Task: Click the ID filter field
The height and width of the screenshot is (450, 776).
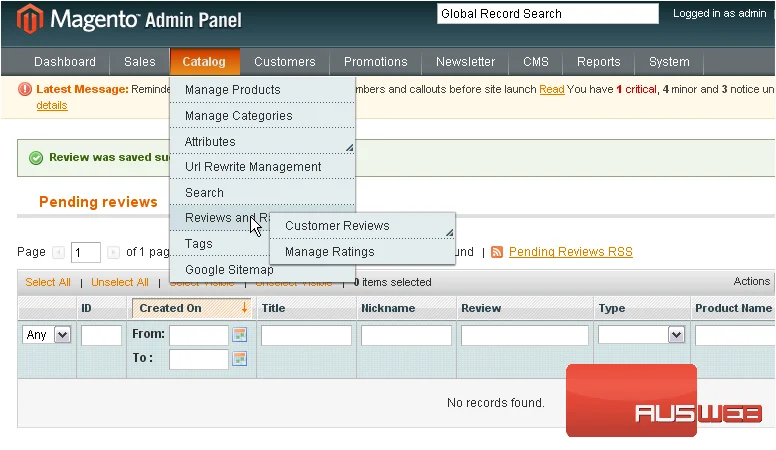Action: click(101, 335)
